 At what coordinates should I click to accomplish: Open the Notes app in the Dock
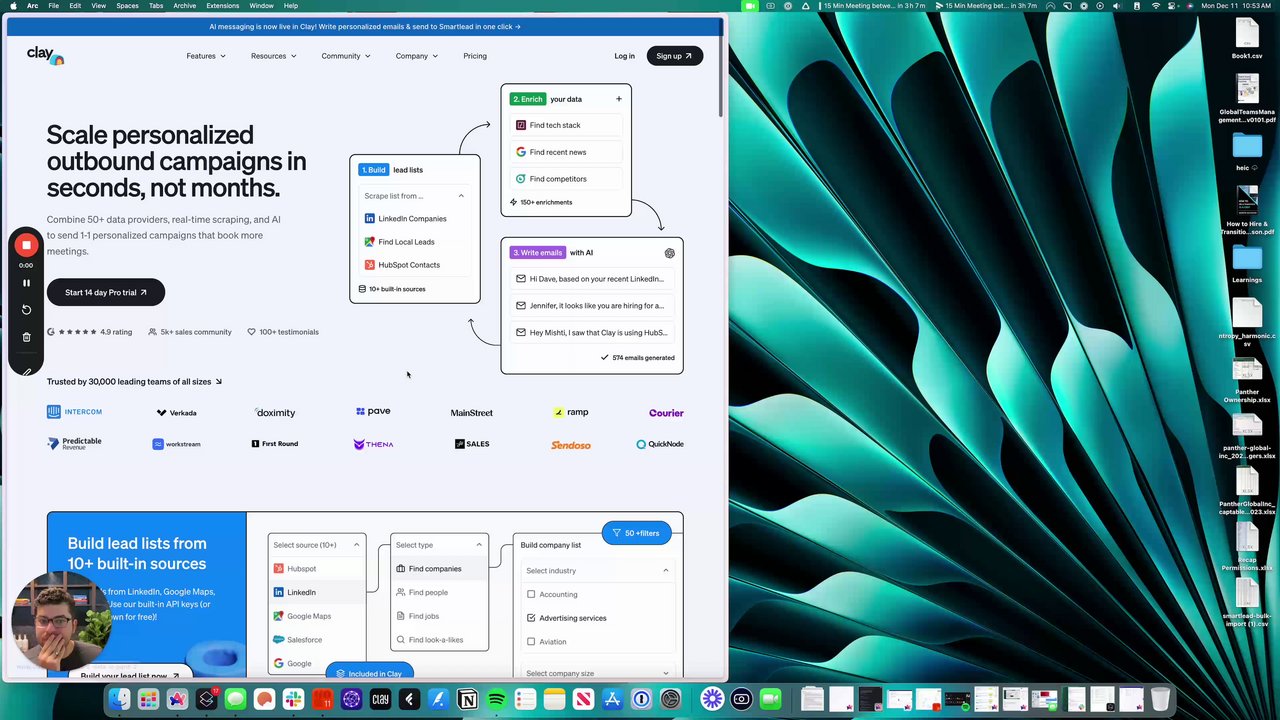[x=554, y=699]
